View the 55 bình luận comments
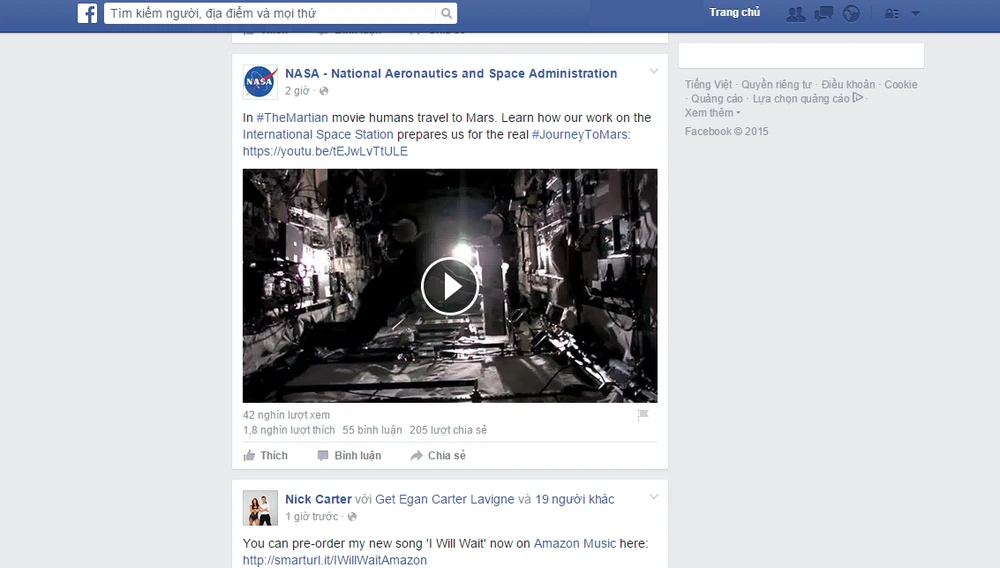1000x568 pixels. [x=372, y=430]
